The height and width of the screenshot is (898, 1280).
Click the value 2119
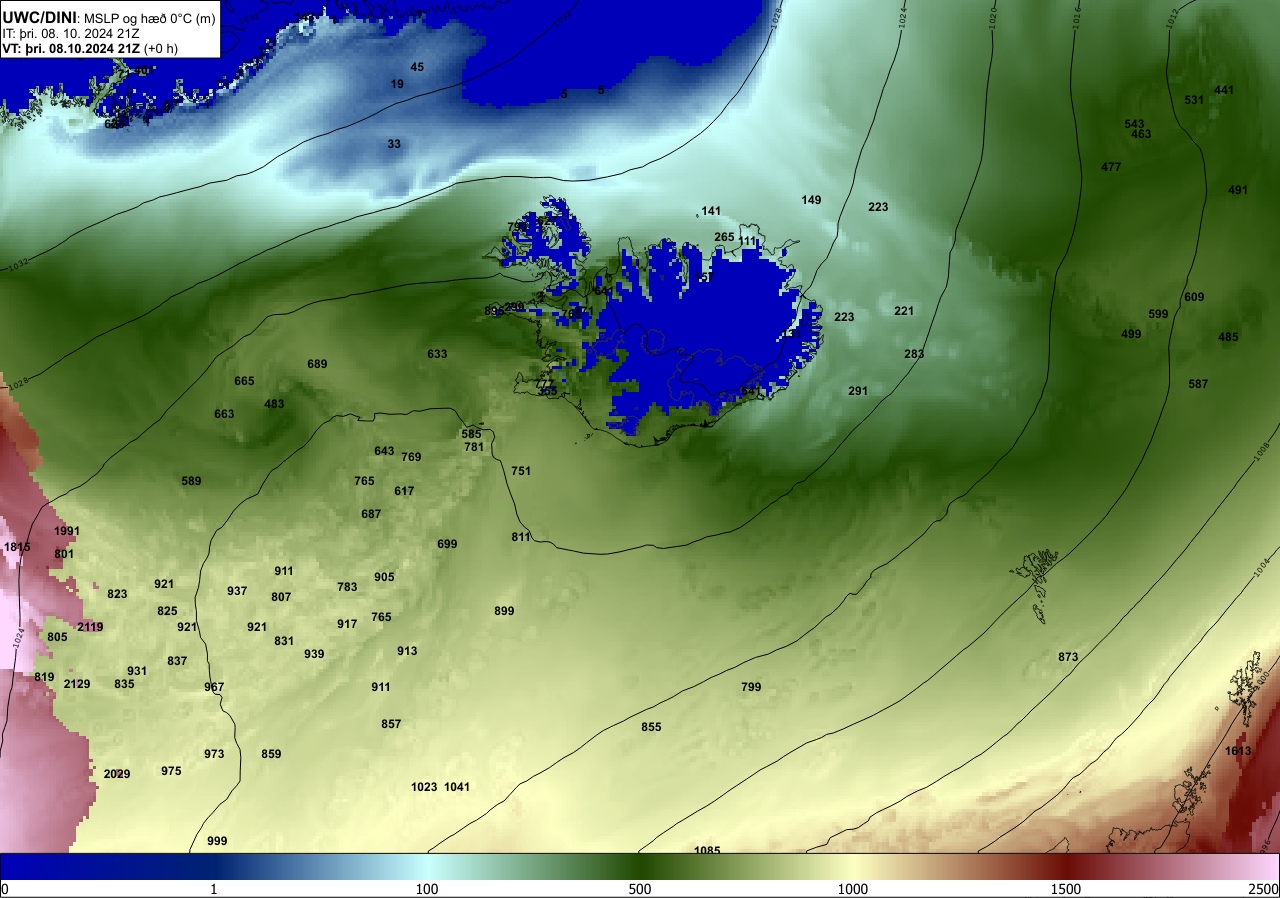click(x=90, y=627)
